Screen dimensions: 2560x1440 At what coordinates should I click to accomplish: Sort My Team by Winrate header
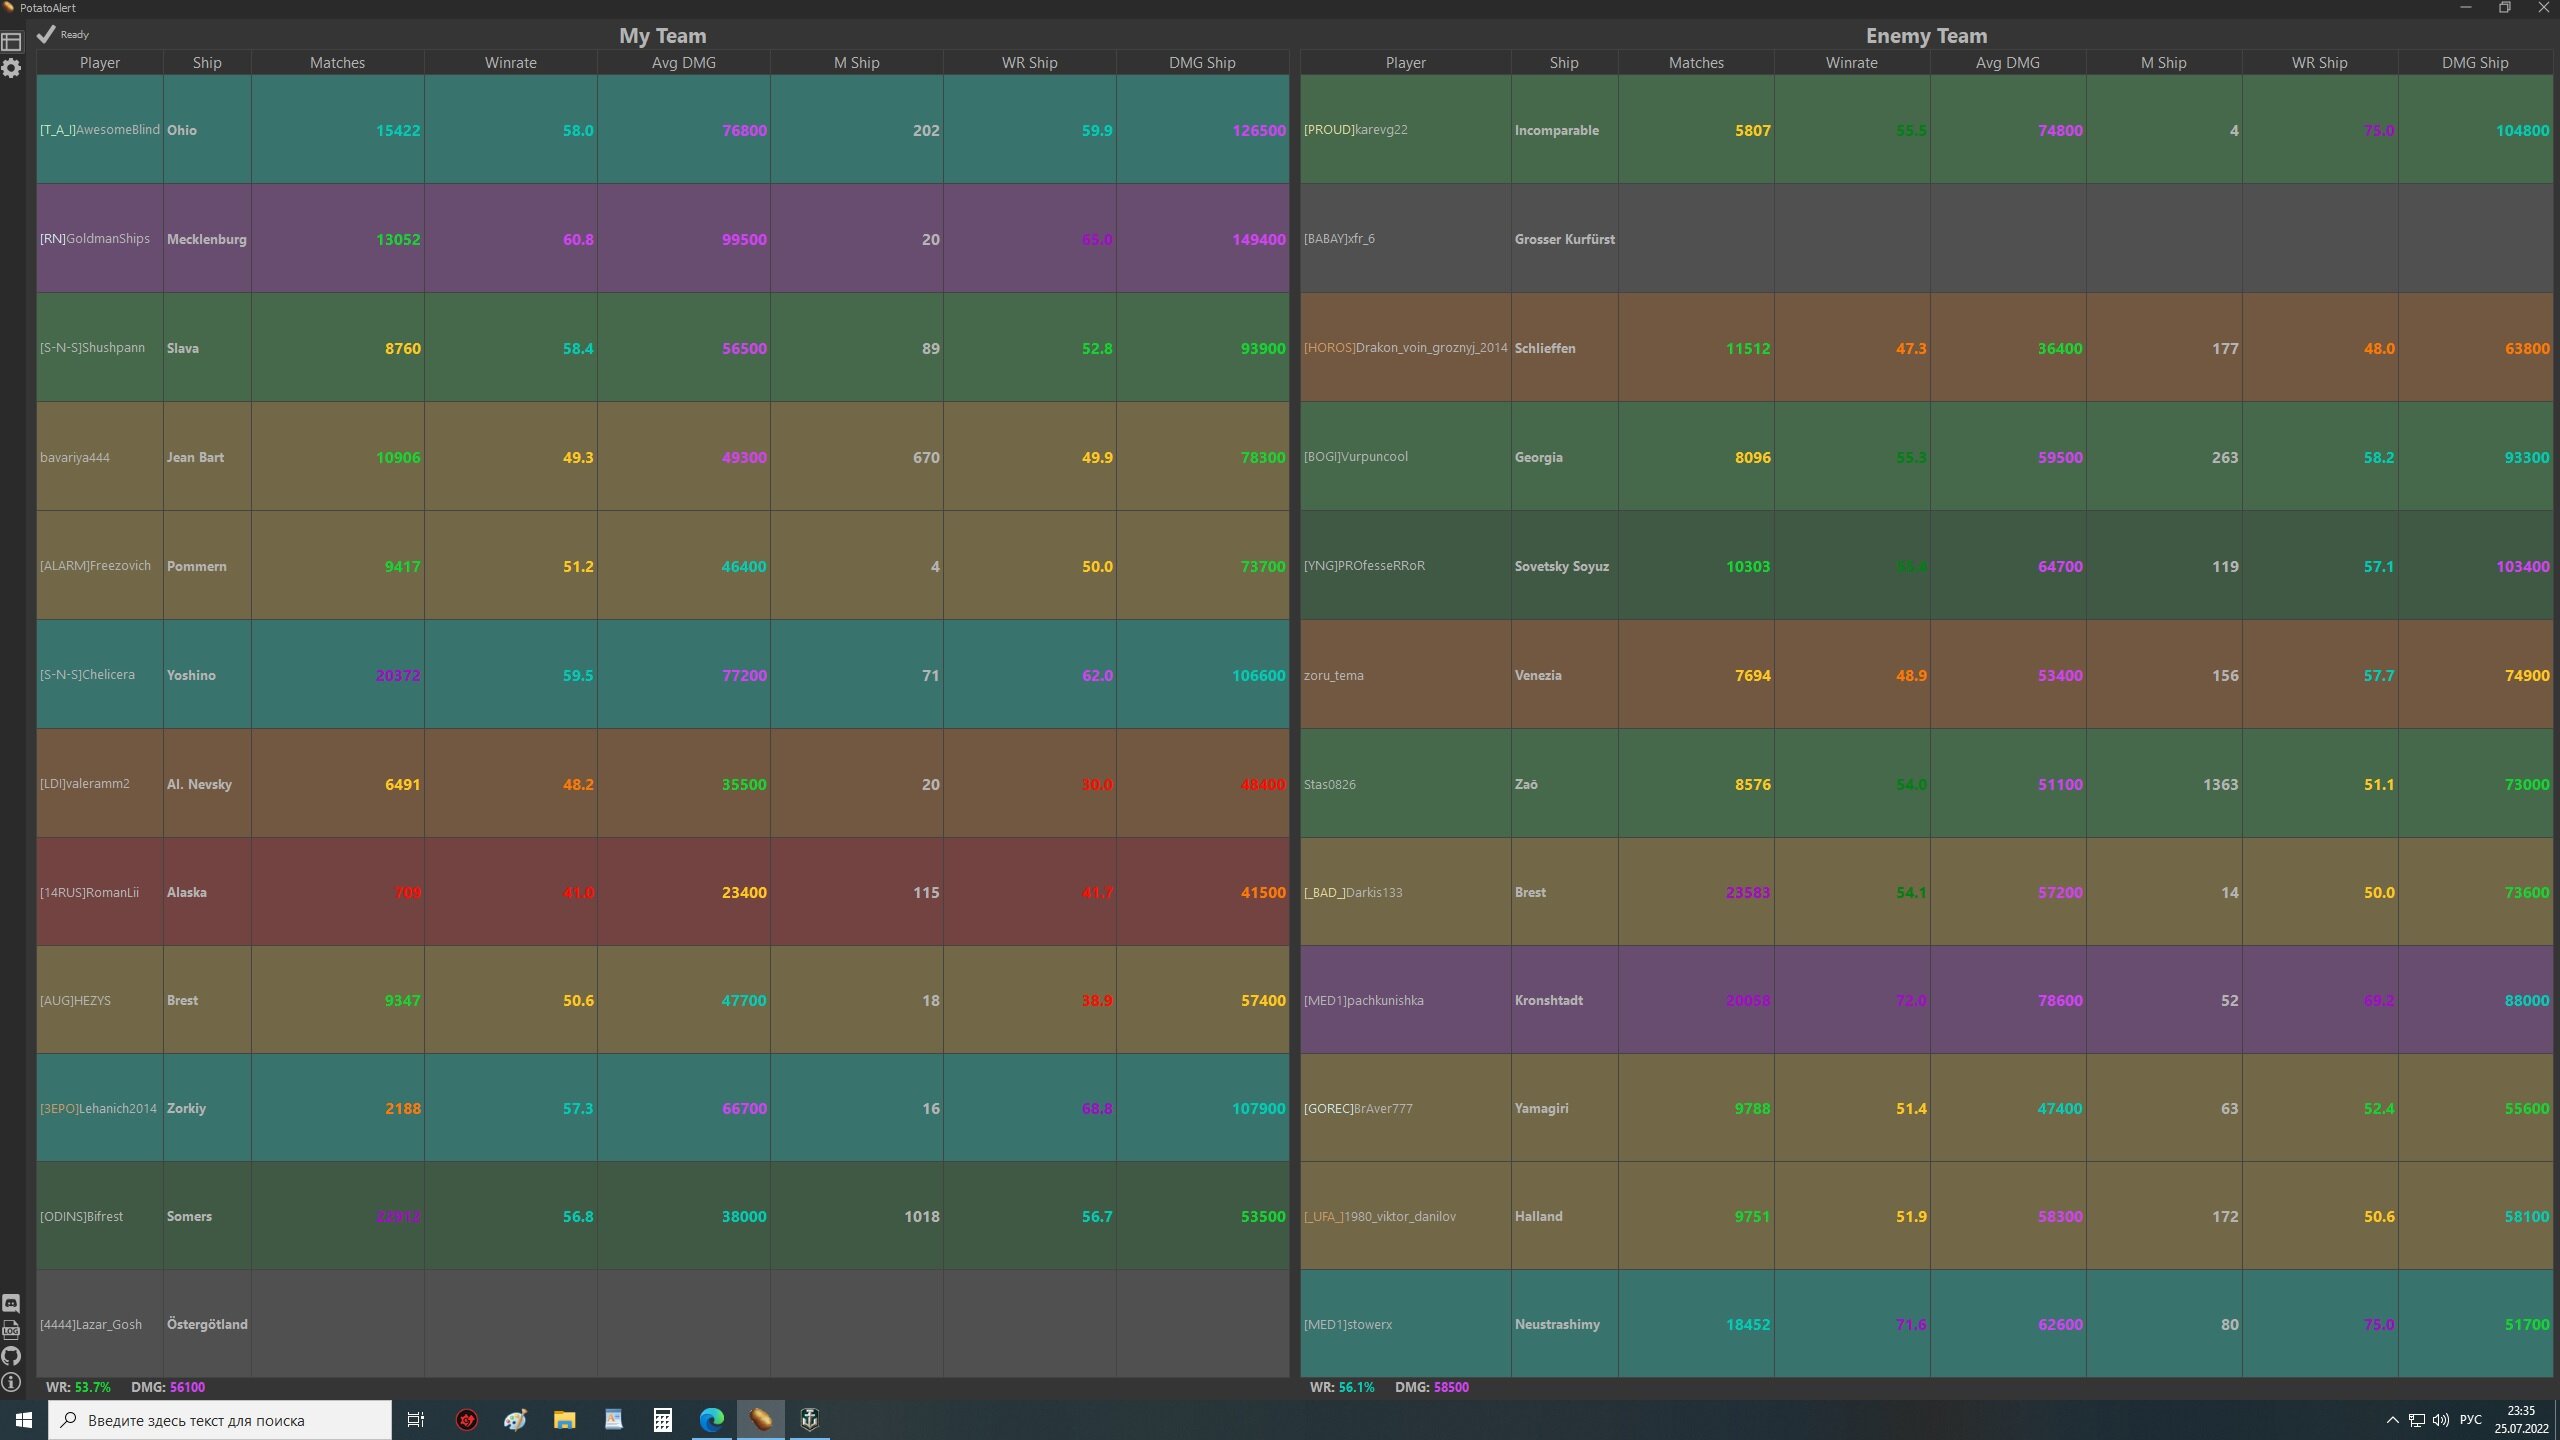510,62
